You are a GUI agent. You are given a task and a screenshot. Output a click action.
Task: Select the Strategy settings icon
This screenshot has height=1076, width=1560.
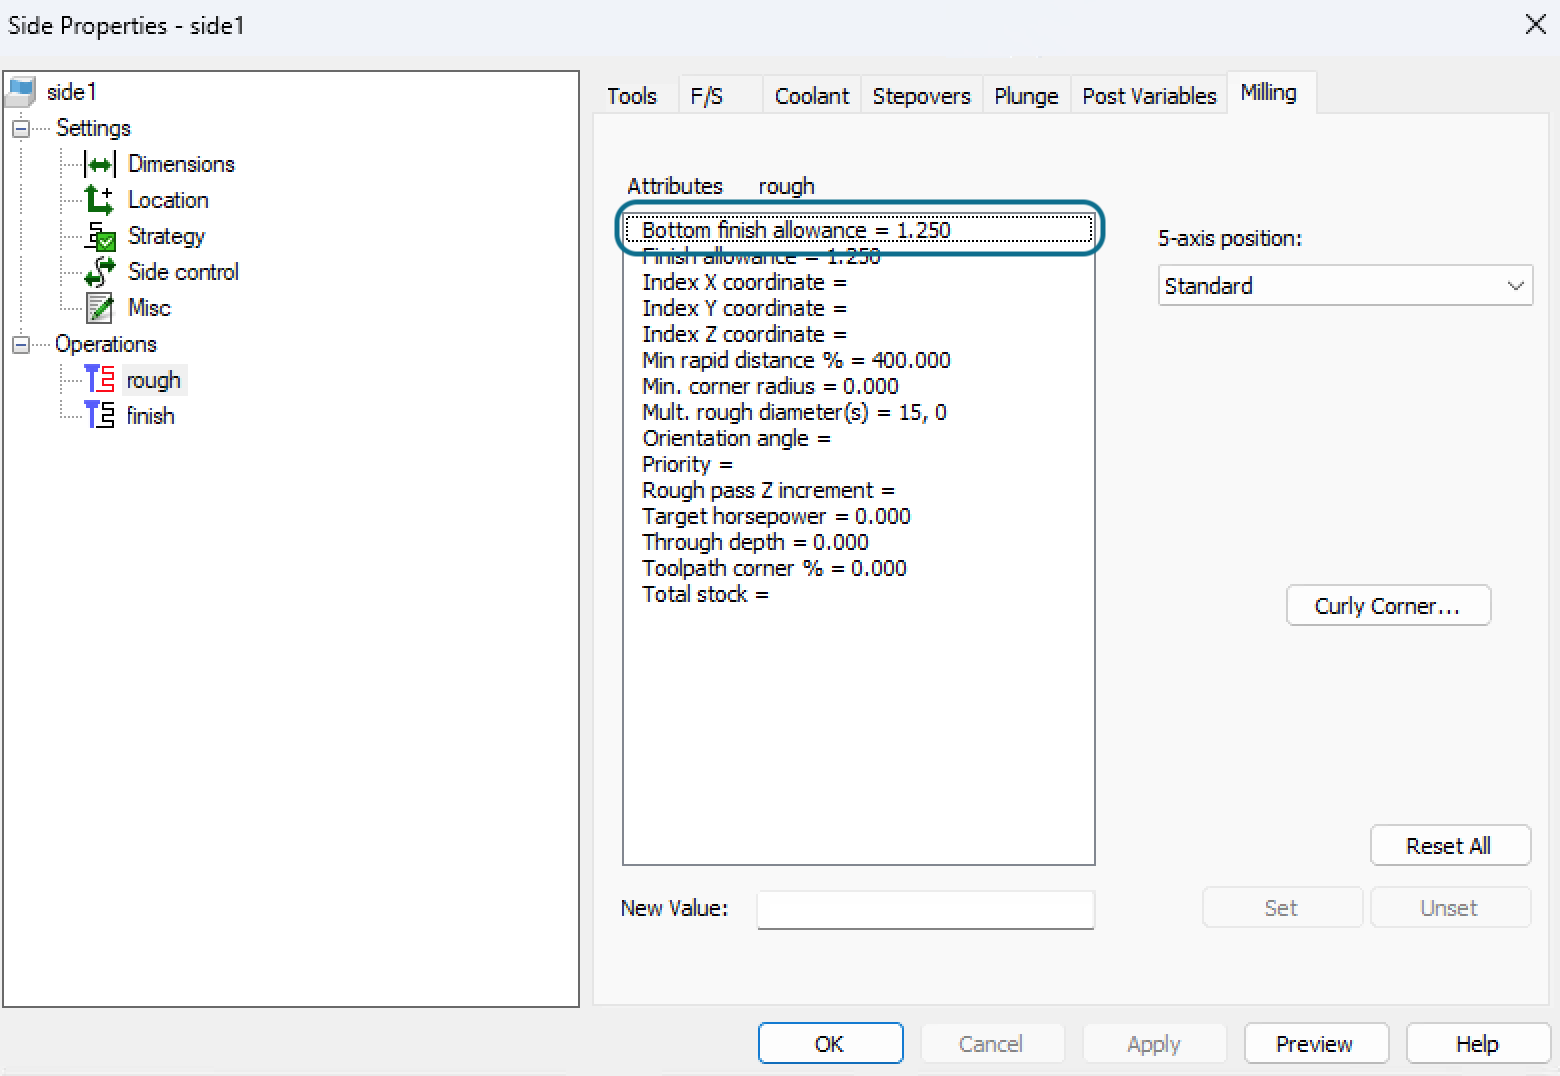(x=100, y=235)
